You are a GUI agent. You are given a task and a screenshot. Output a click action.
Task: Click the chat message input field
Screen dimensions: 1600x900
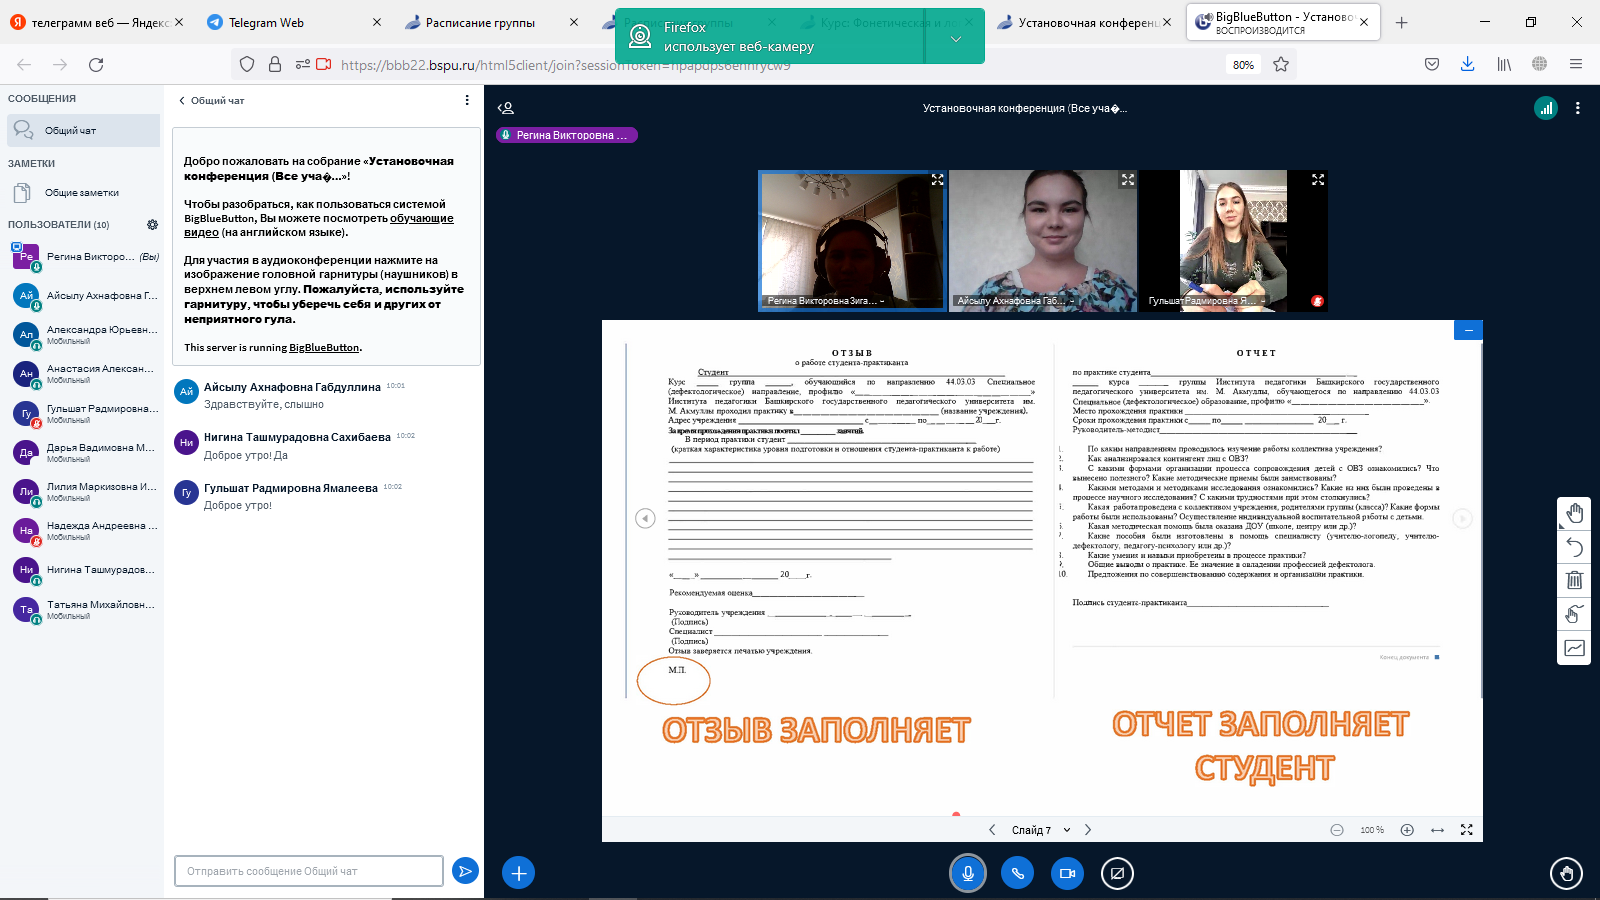308,871
